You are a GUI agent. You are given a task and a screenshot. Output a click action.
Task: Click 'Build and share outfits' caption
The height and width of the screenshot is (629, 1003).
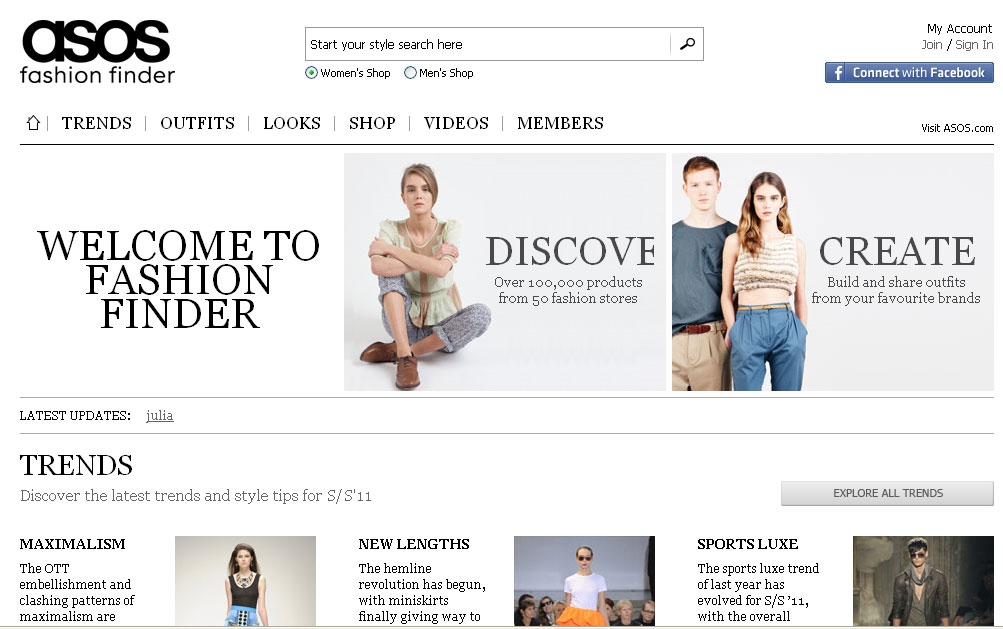(x=896, y=290)
